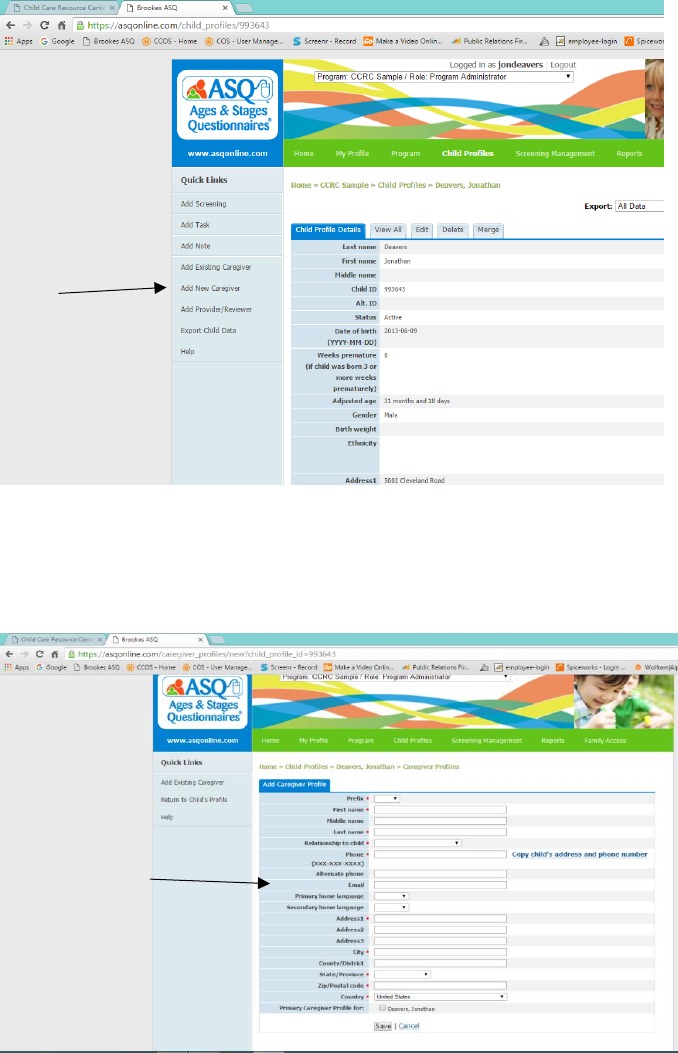Expand the Prefix dropdown in the caregiver form
Viewport: 678px width, 1053px height.
[387, 798]
